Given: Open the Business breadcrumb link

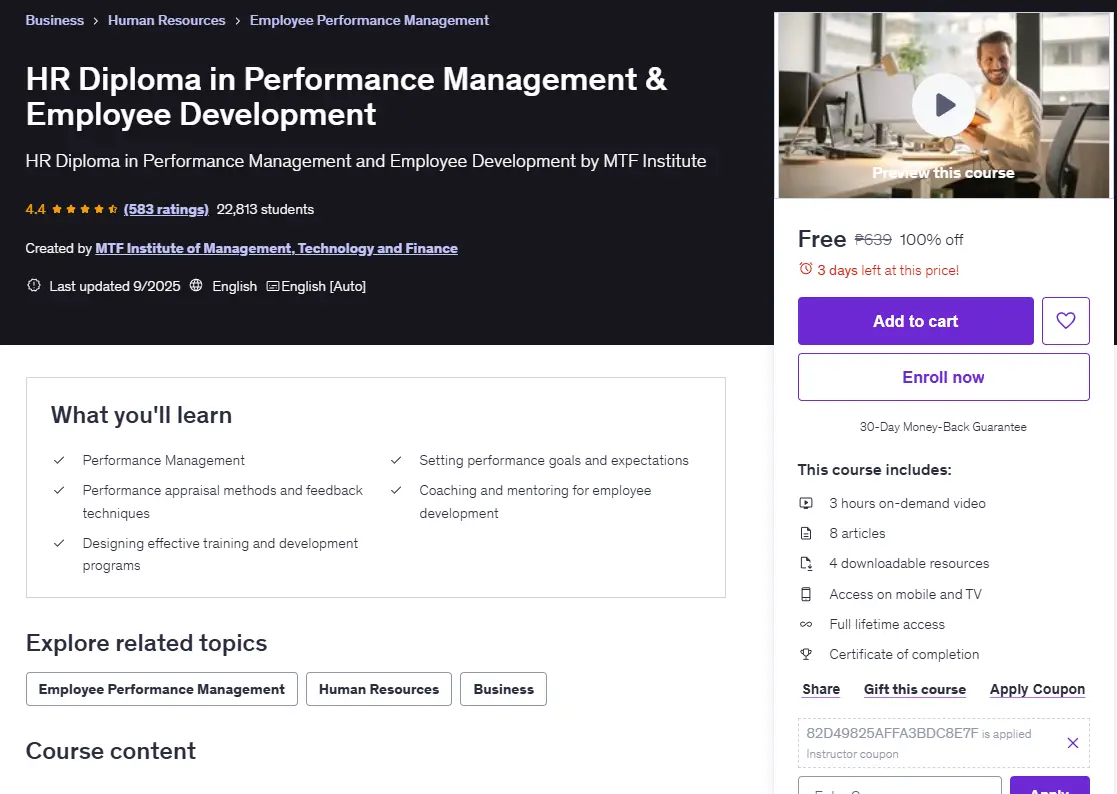Looking at the screenshot, I should pos(55,20).
